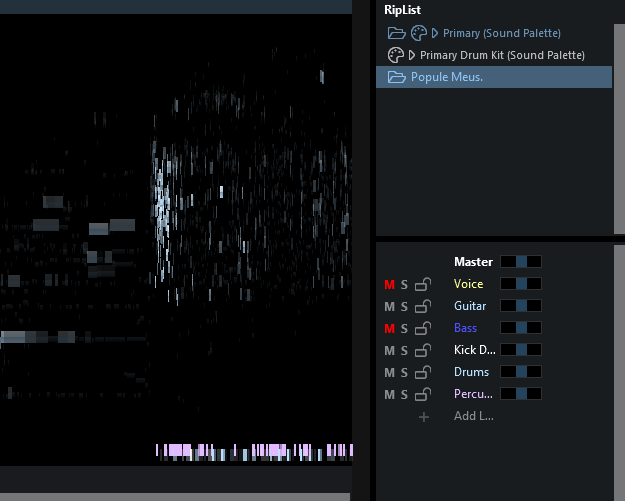Solo the Drums layer
The height and width of the screenshot is (501, 625).
click(x=404, y=372)
